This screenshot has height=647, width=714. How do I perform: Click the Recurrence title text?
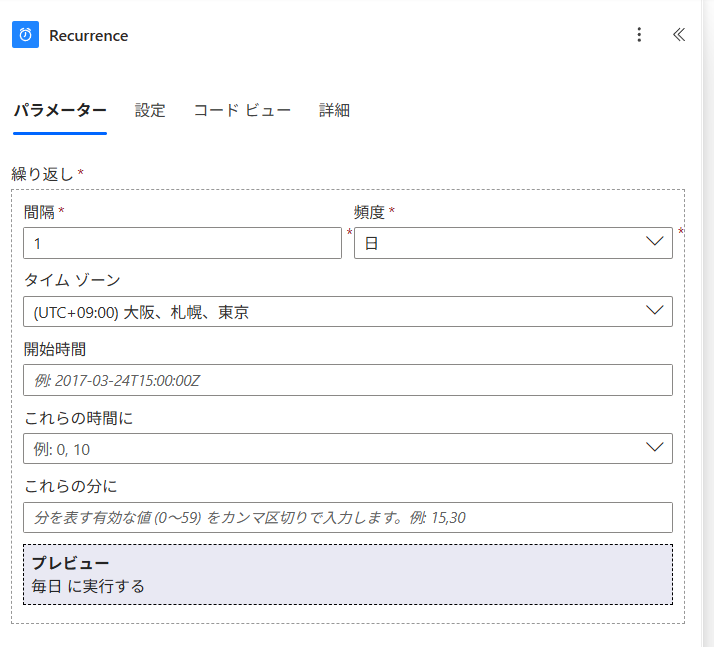(89, 36)
